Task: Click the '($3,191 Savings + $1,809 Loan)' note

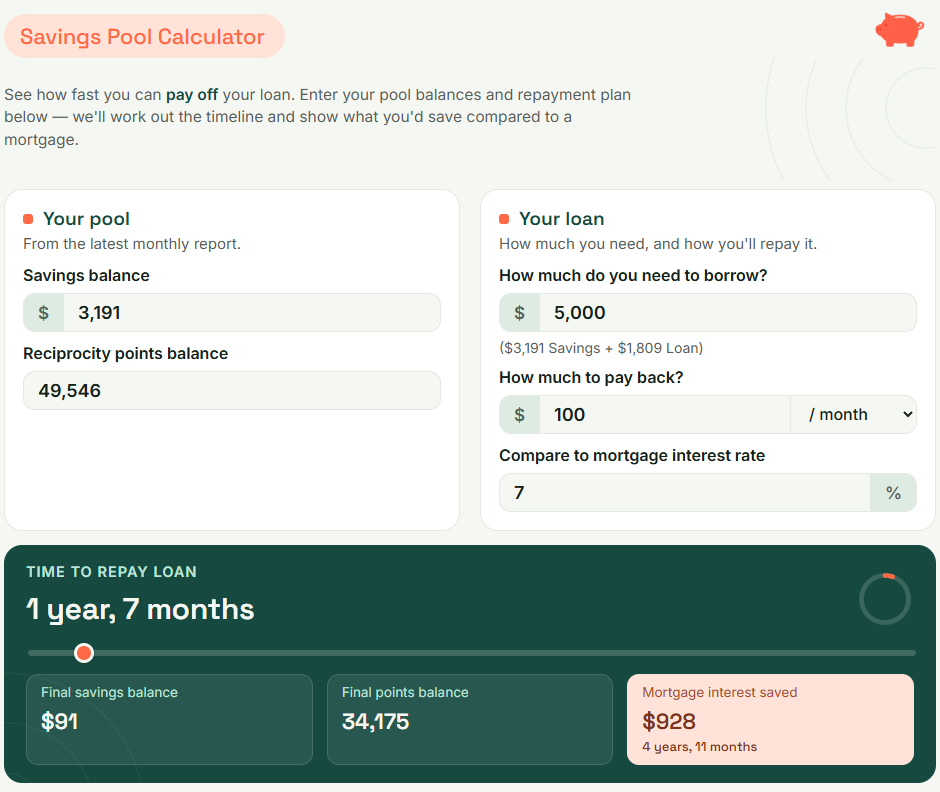Action: [x=601, y=348]
